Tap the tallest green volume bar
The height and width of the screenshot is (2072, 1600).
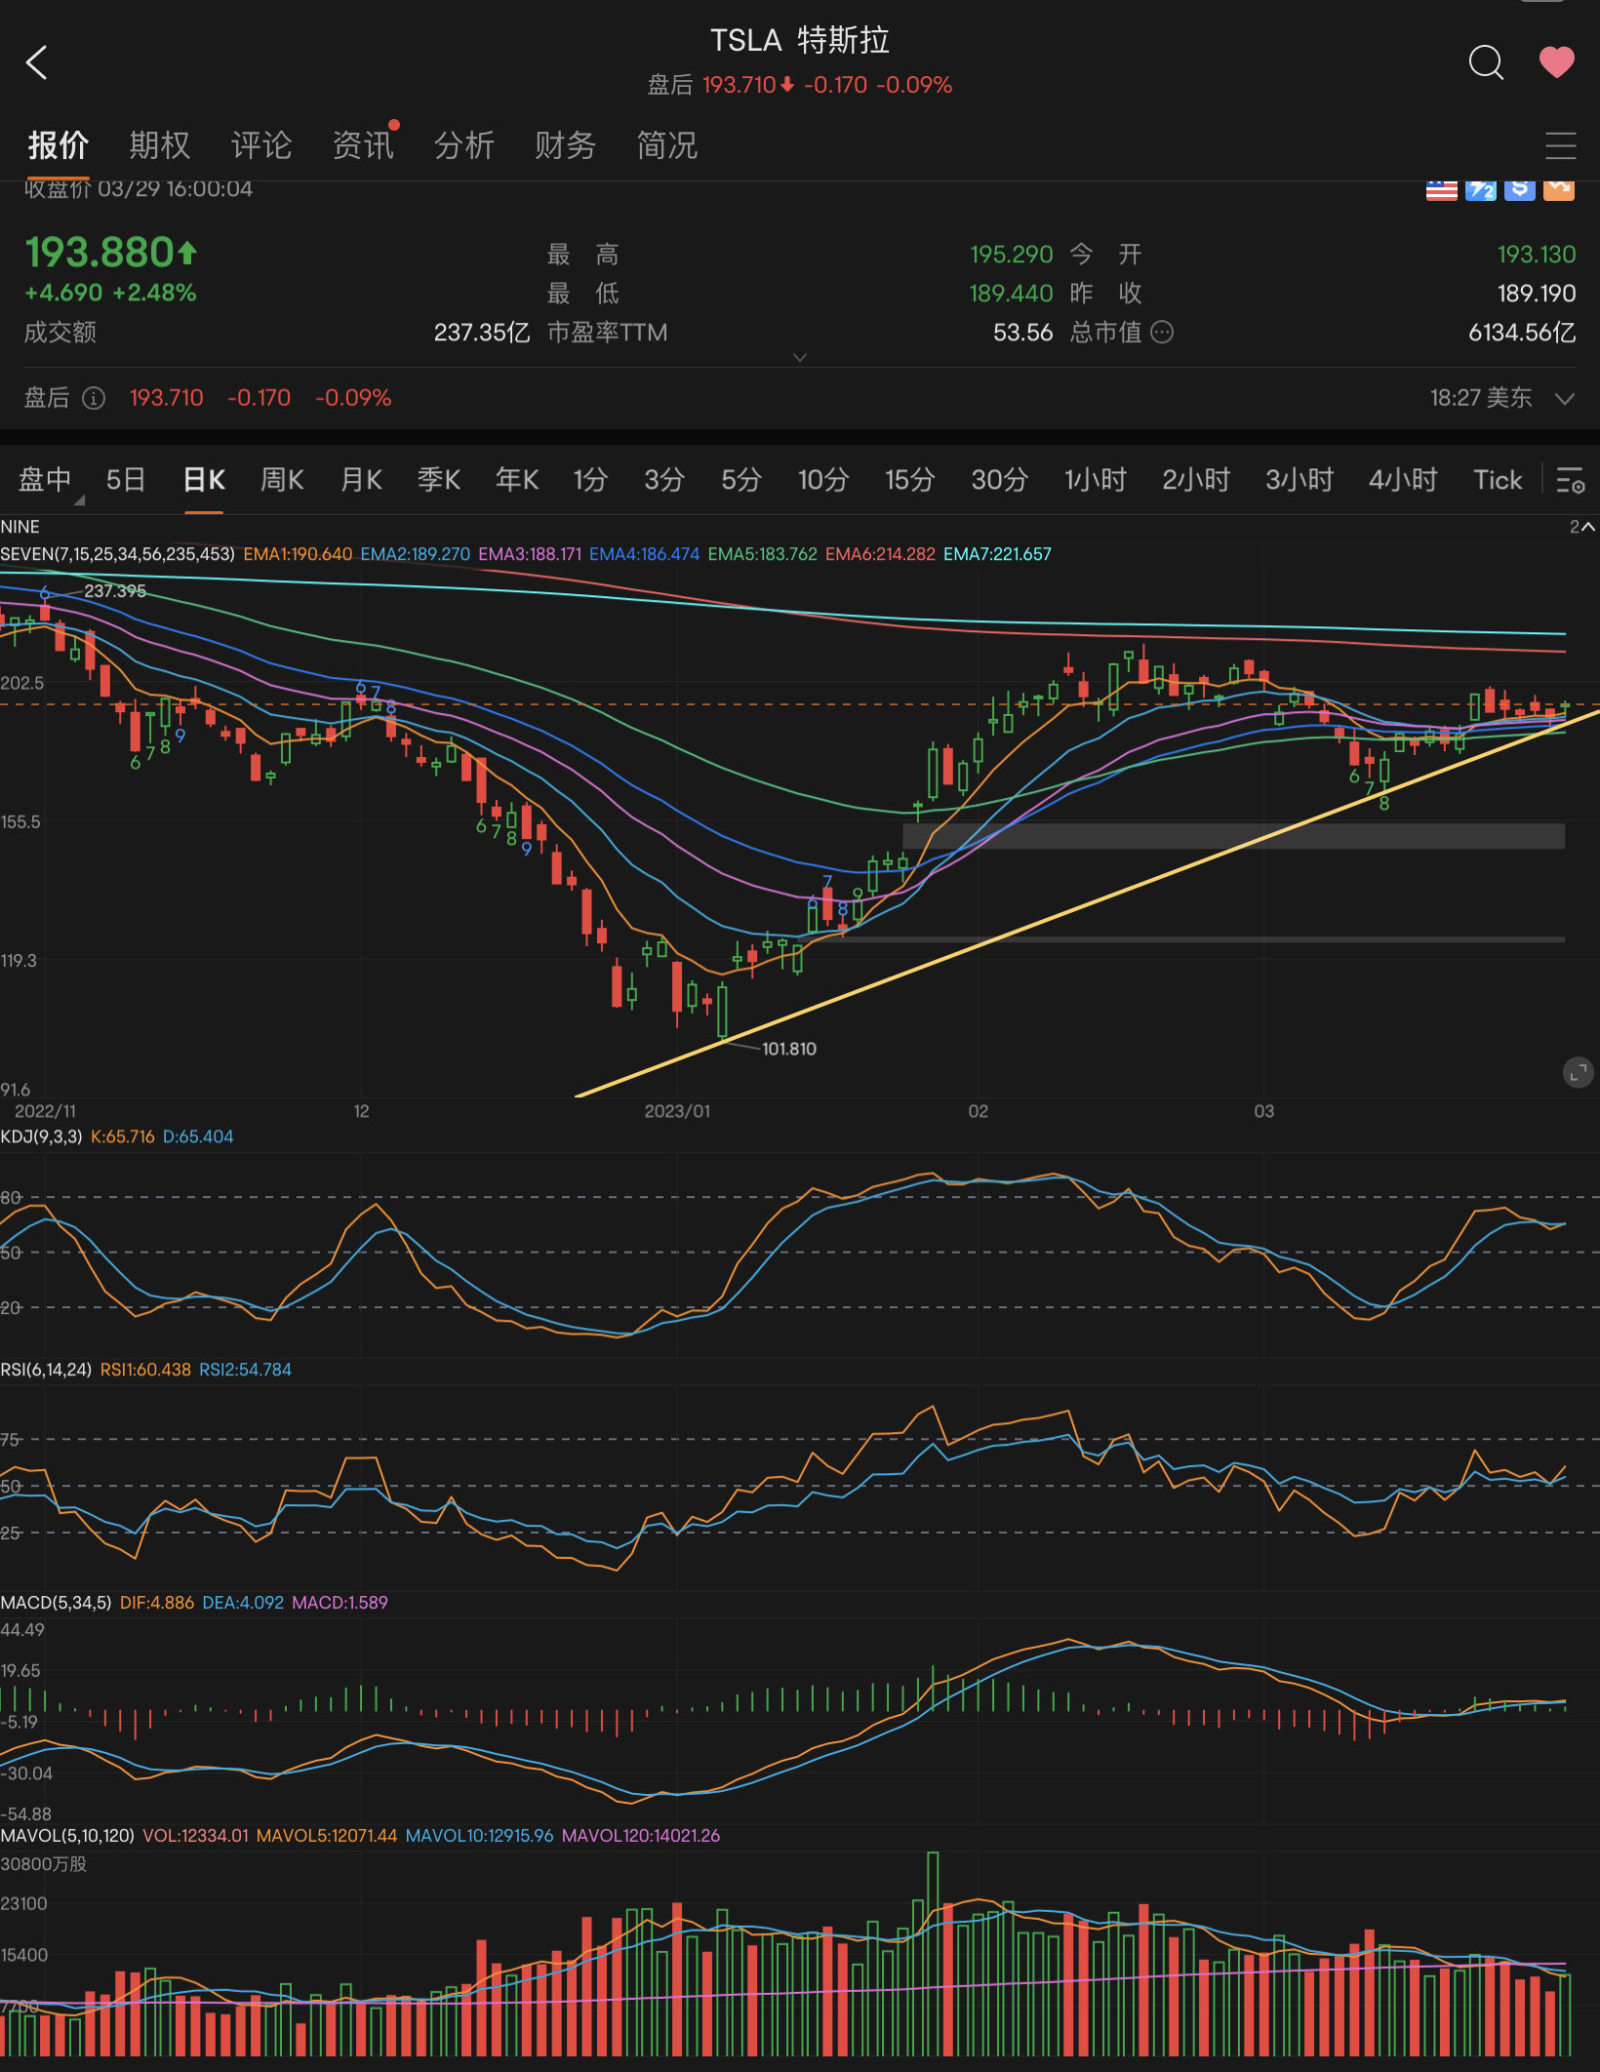coord(933,1953)
